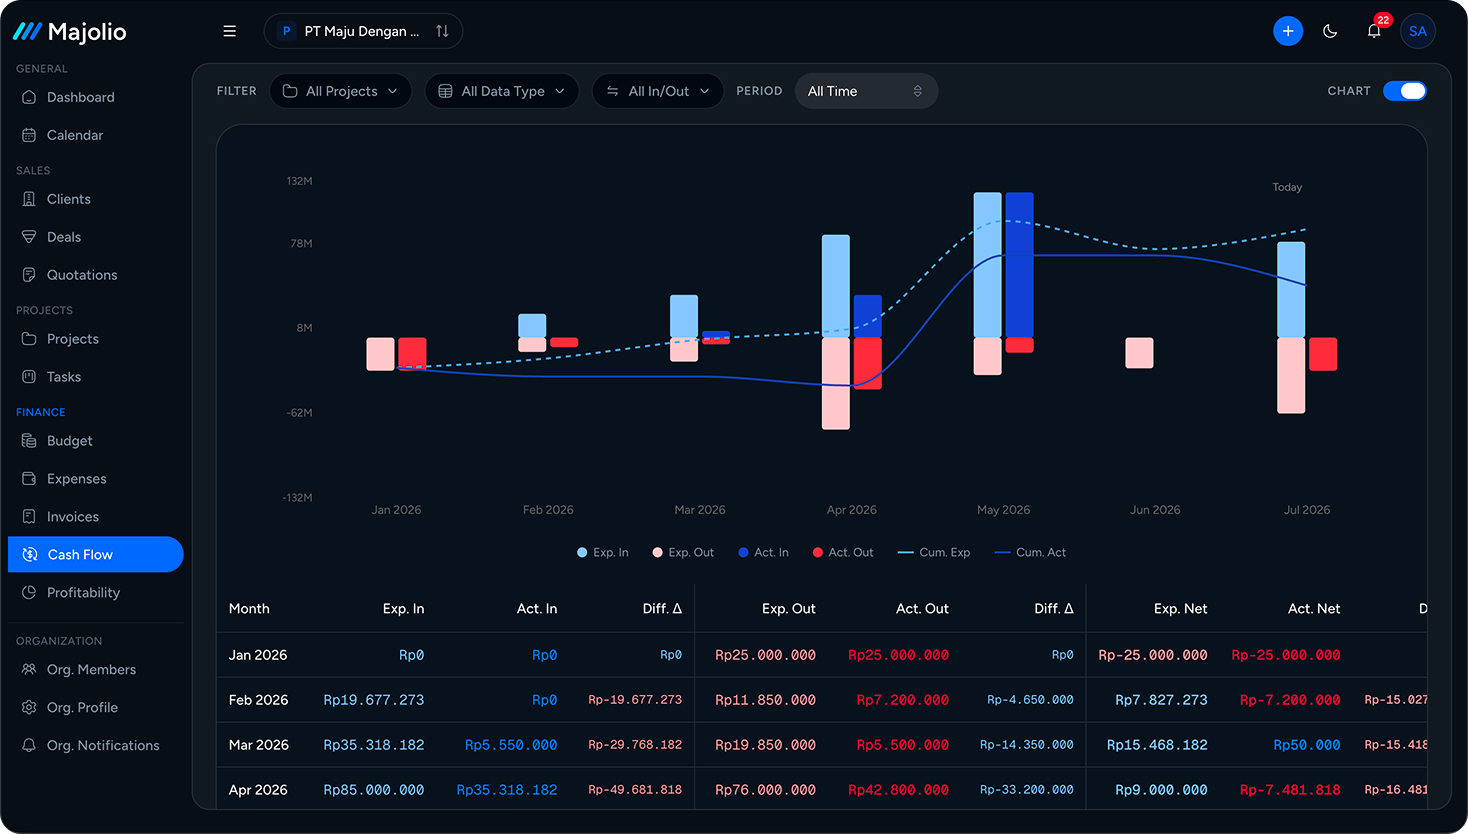Click the Quotations document icon

point(29,275)
